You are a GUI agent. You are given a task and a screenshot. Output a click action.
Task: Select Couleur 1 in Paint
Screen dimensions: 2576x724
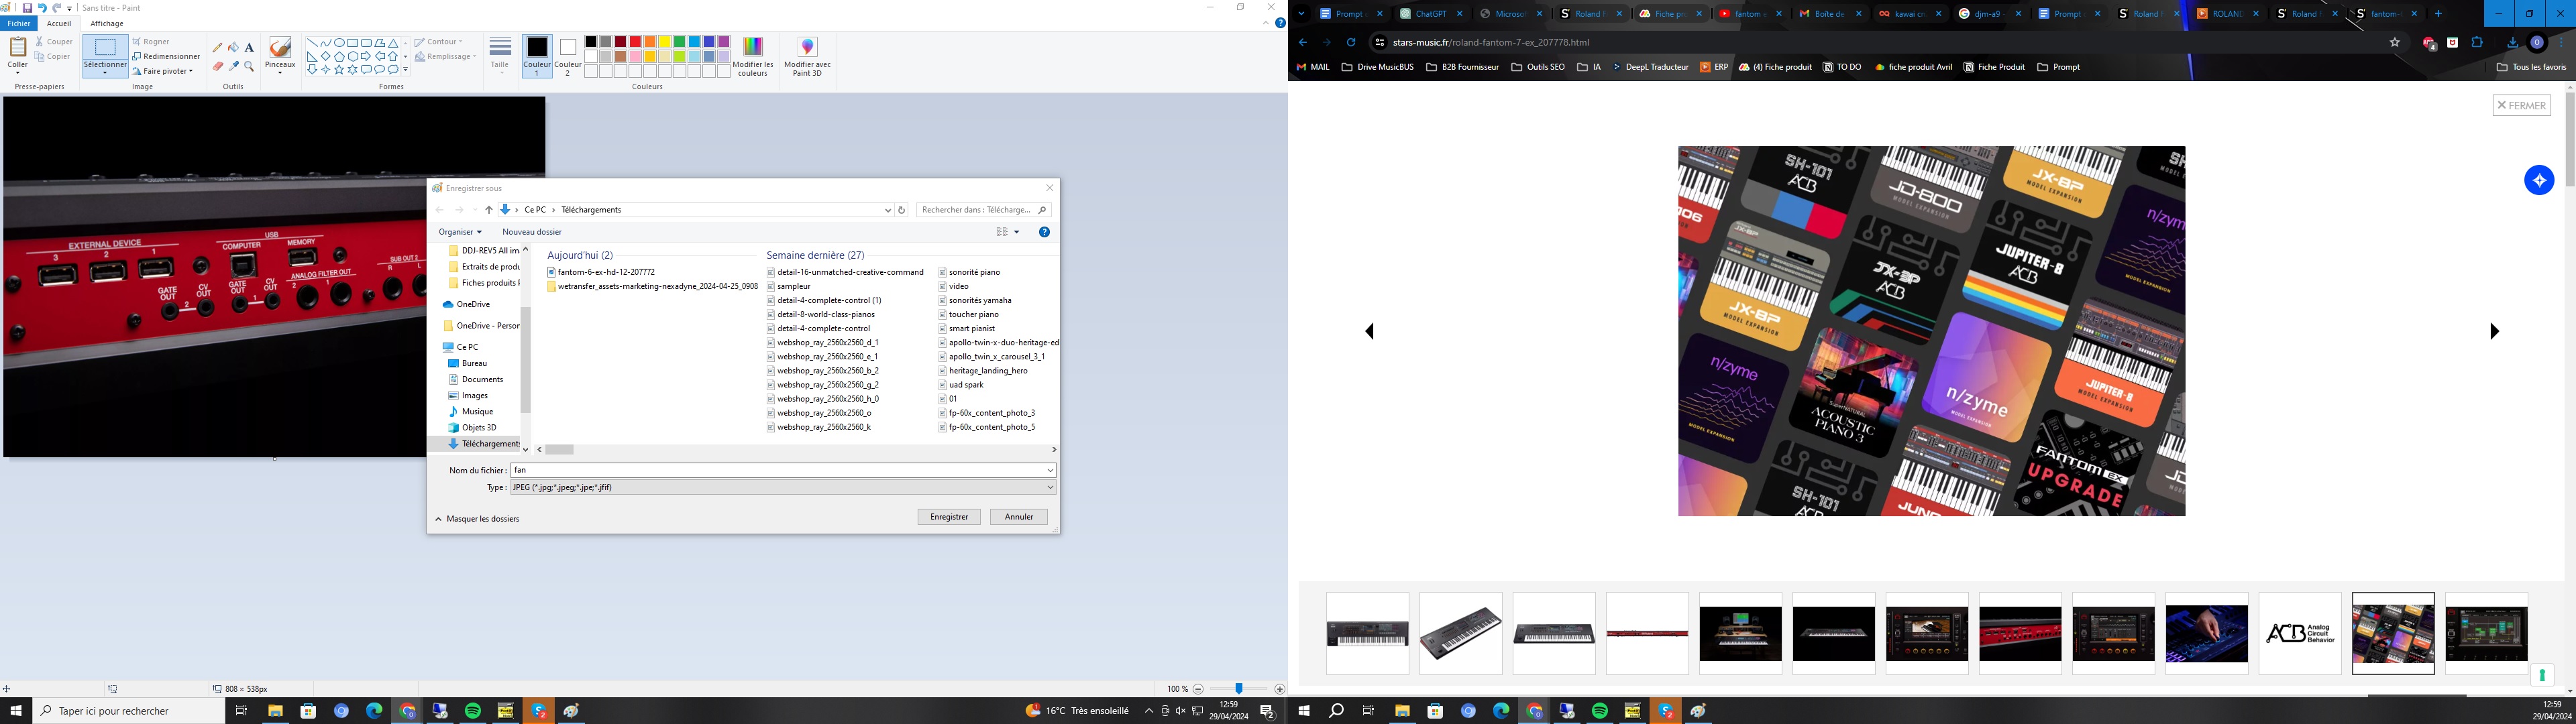point(537,57)
